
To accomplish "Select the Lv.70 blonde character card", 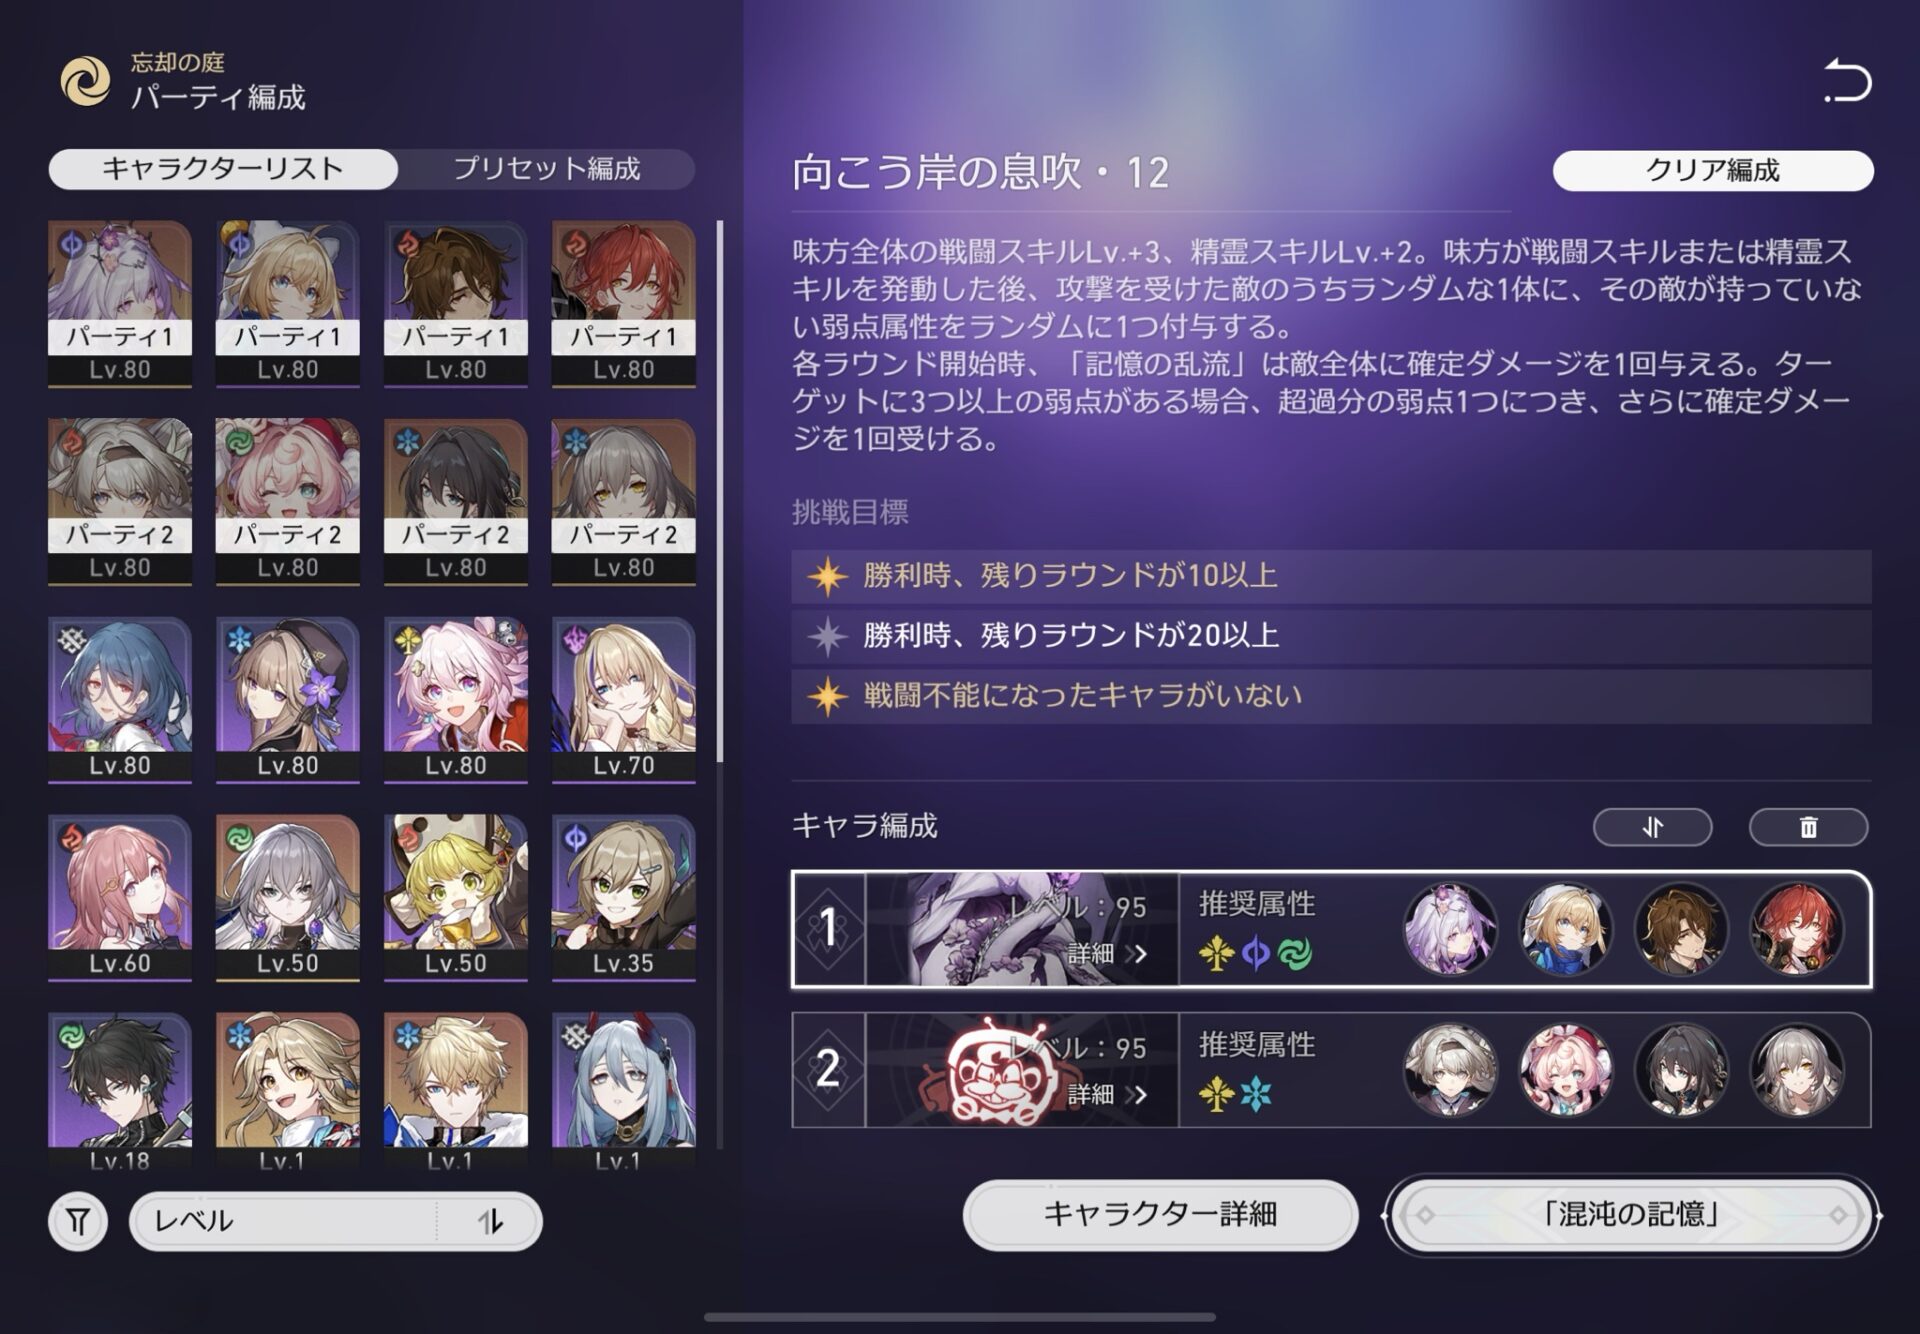I will pos(624,699).
